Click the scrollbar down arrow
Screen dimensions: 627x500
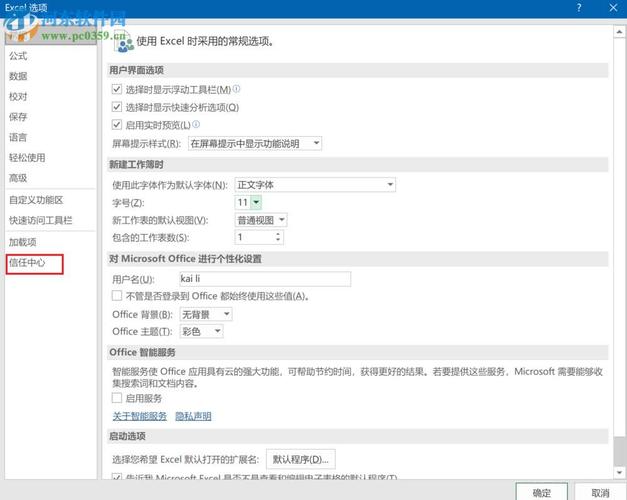(x=619, y=472)
